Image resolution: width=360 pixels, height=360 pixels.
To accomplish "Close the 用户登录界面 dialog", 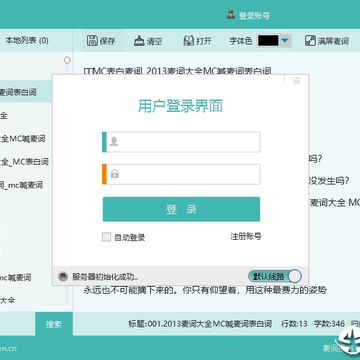I will pos(296,80).
